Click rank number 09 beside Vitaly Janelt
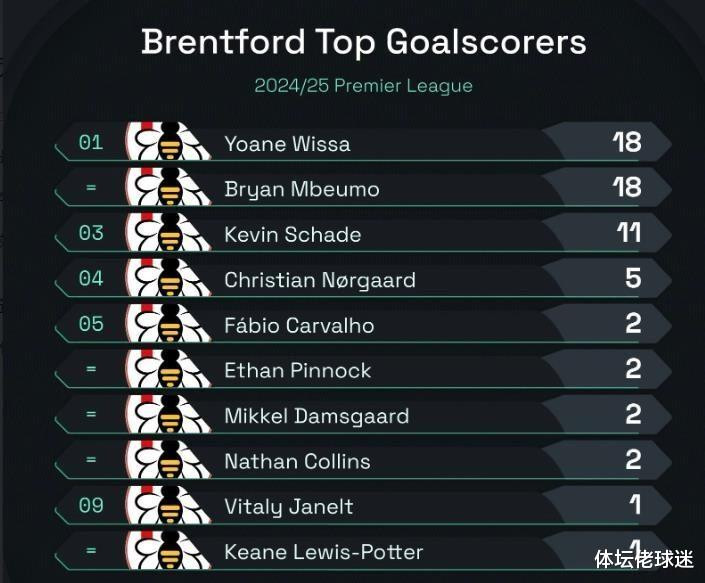The image size is (705, 583). 91,506
